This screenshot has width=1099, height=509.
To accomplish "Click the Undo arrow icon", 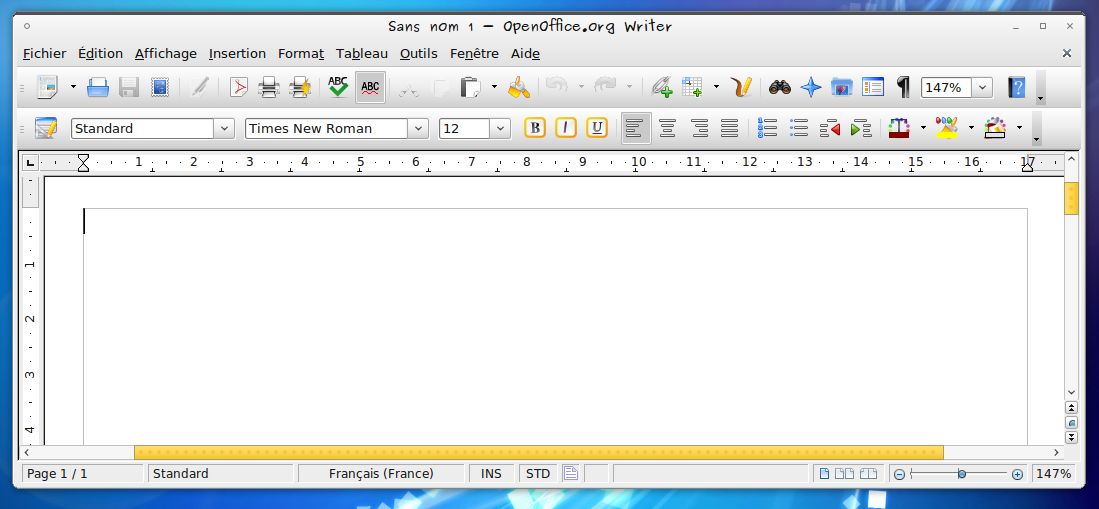I will 557,88.
